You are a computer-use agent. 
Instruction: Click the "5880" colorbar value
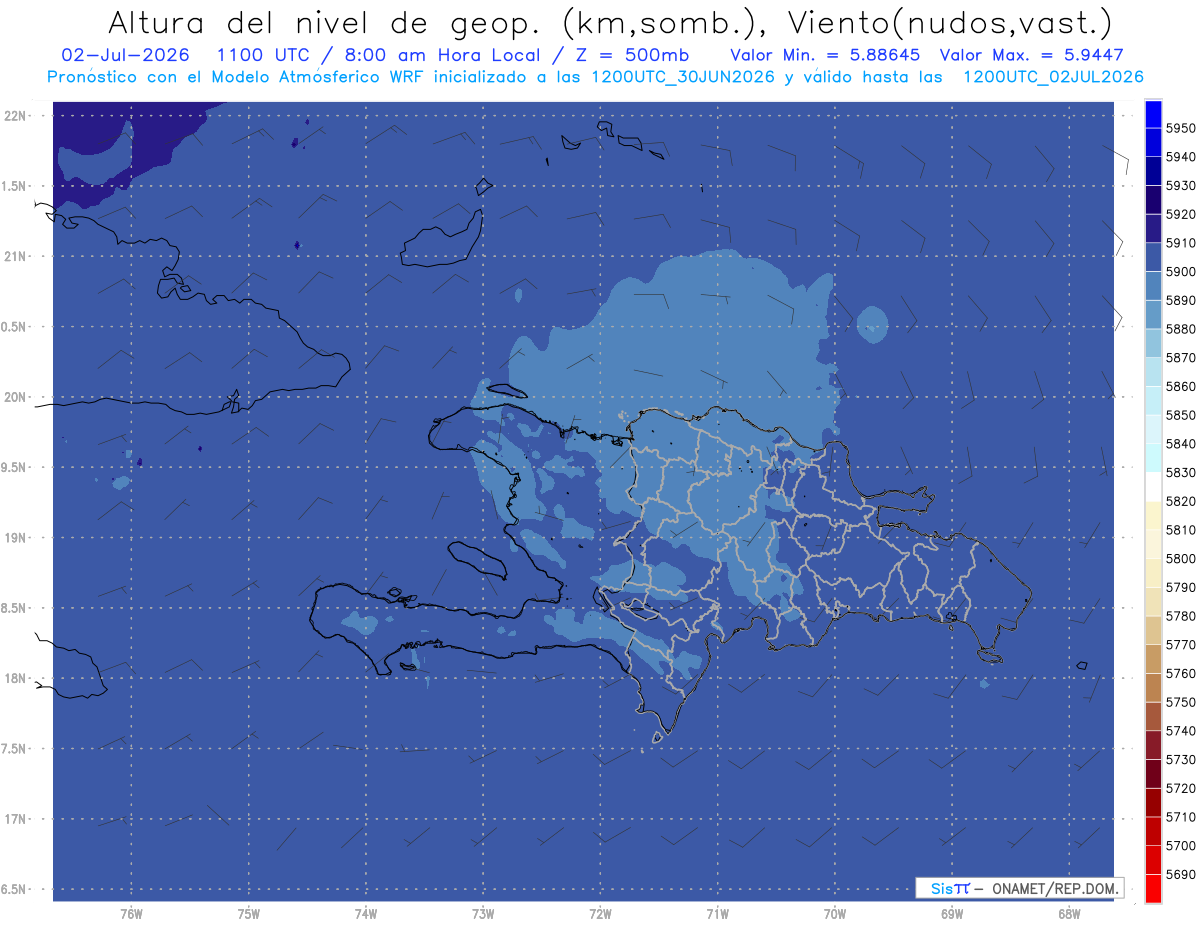tap(1180, 329)
